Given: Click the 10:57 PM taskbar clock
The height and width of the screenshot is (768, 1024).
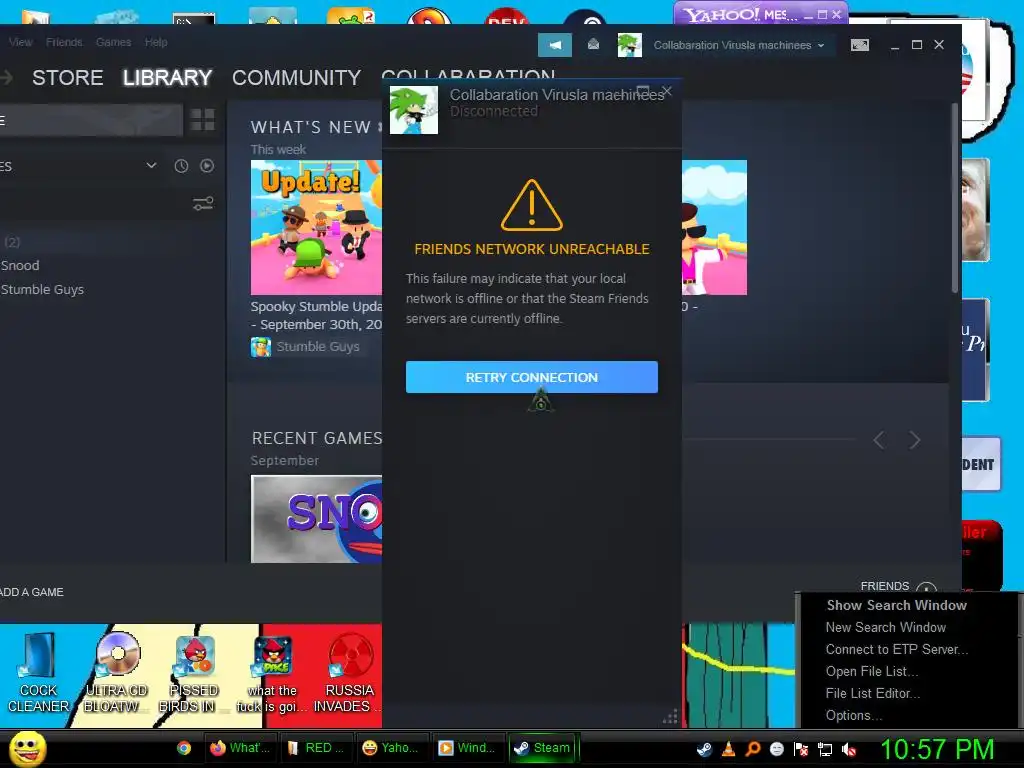Looking at the screenshot, I should [x=937, y=749].
